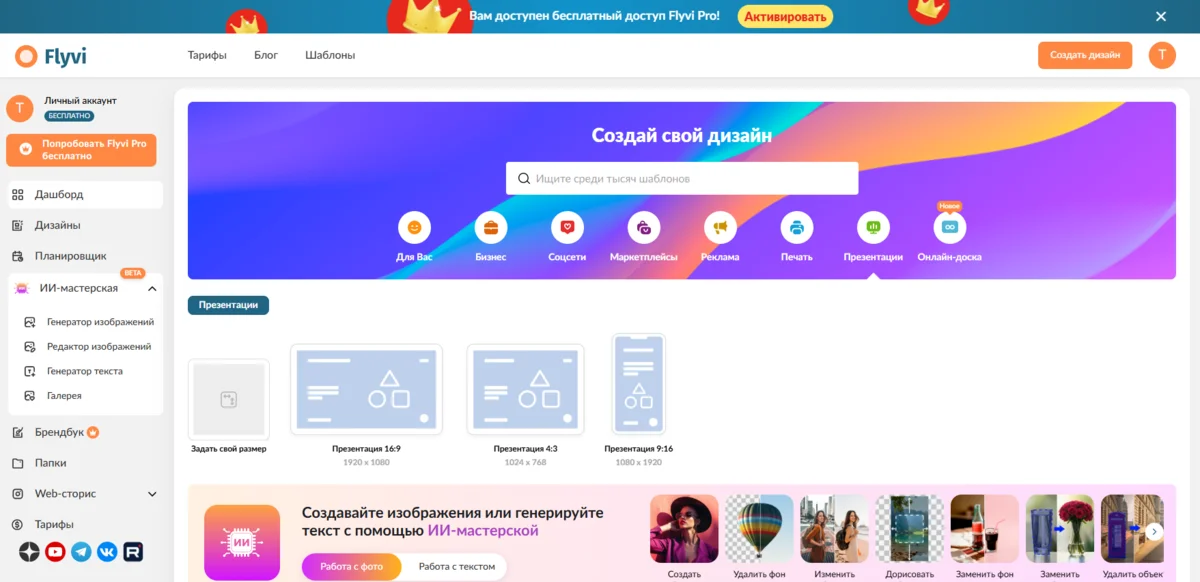Viewport: 1200px width, 582px height.
Task: Select the Бизнес briefcase icon
Action: click(x=491, y=228)
